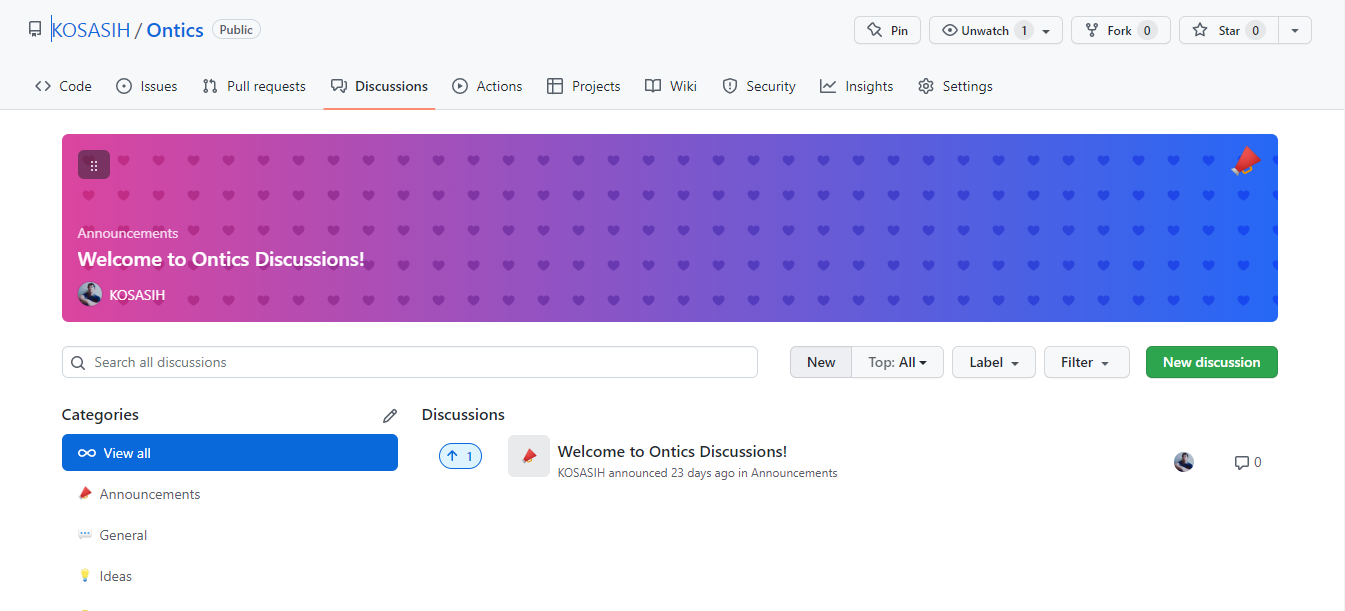
Task: Switch to the Issues tab
Action: coord(147,86)
